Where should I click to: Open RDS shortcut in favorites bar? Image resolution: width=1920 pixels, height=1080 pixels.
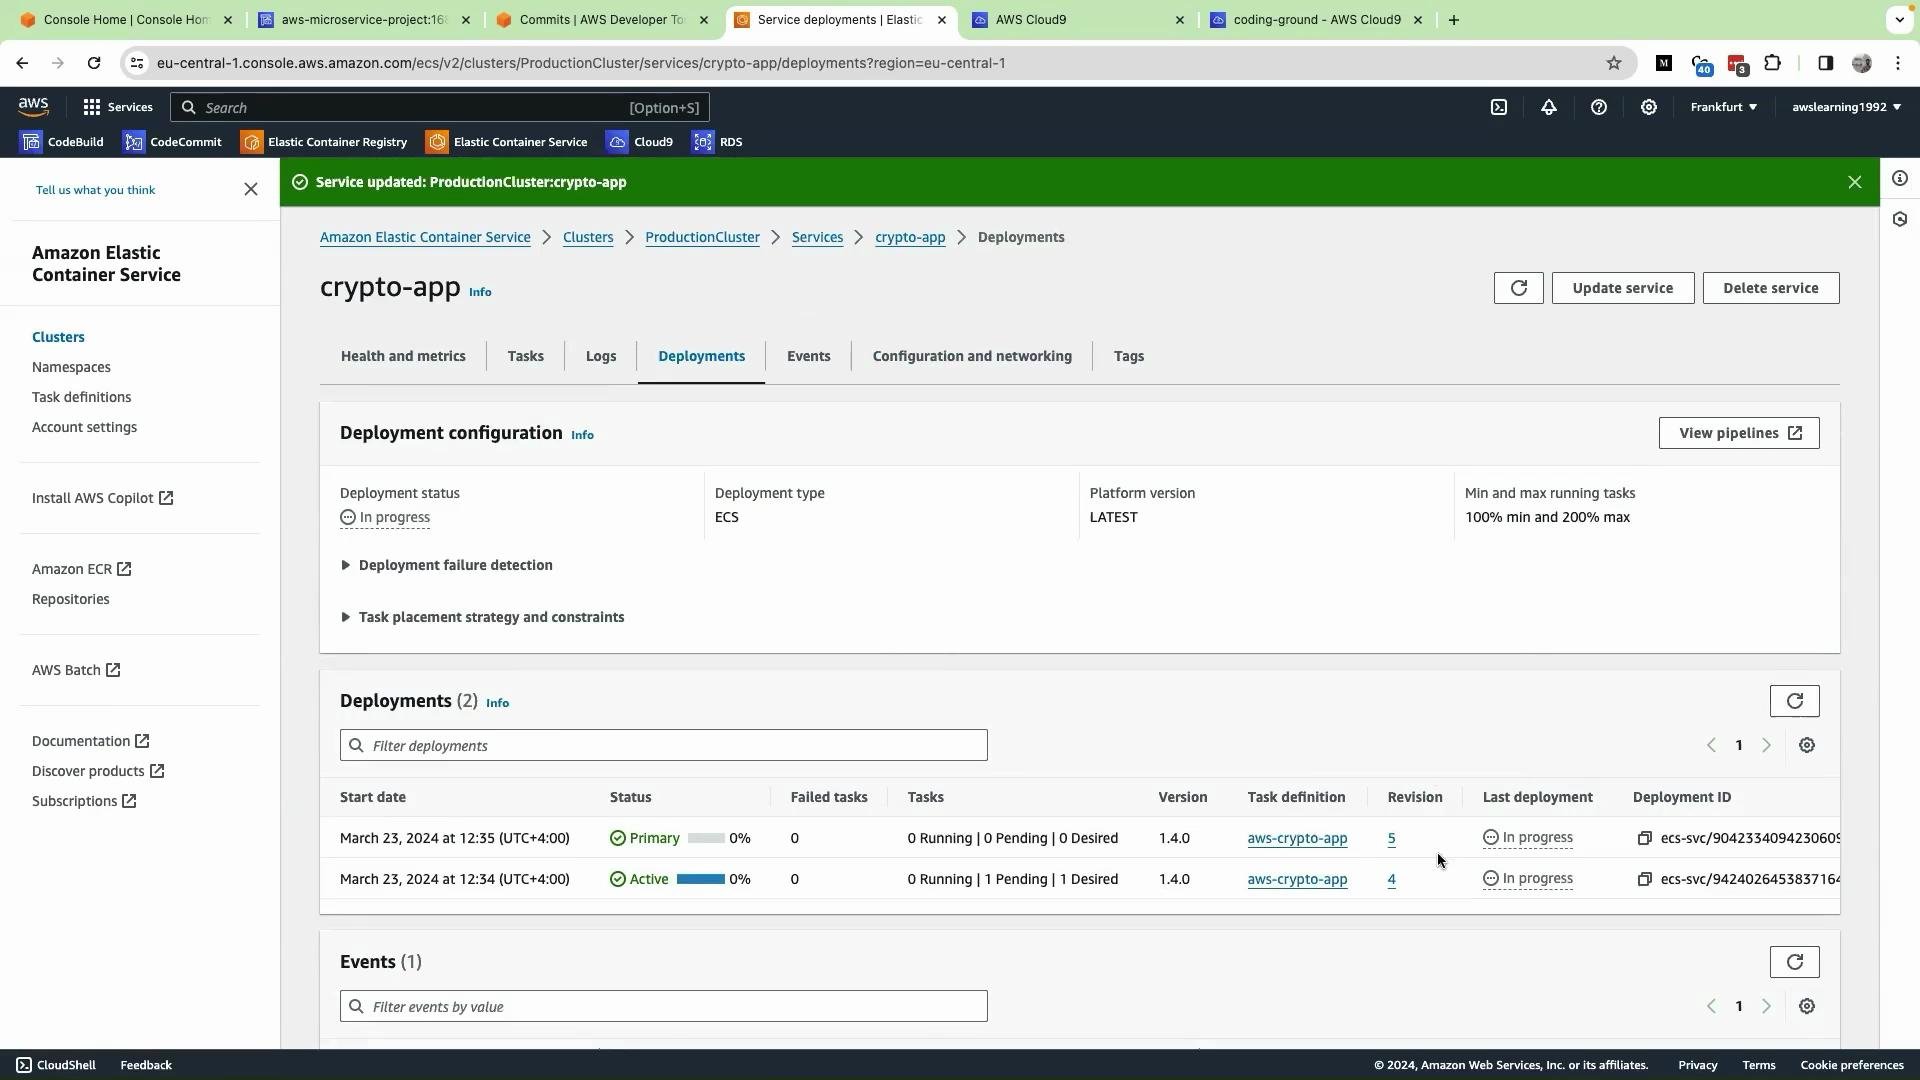point(717,142)
